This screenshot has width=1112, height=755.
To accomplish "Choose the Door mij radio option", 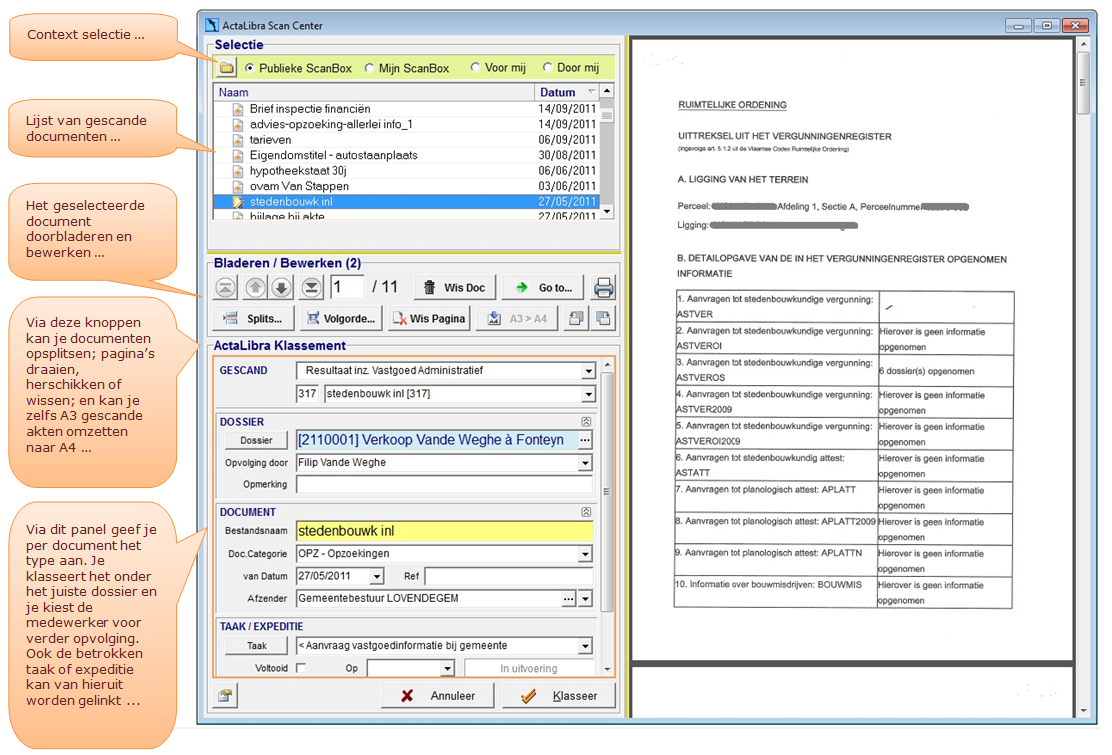I will point(547,67).
